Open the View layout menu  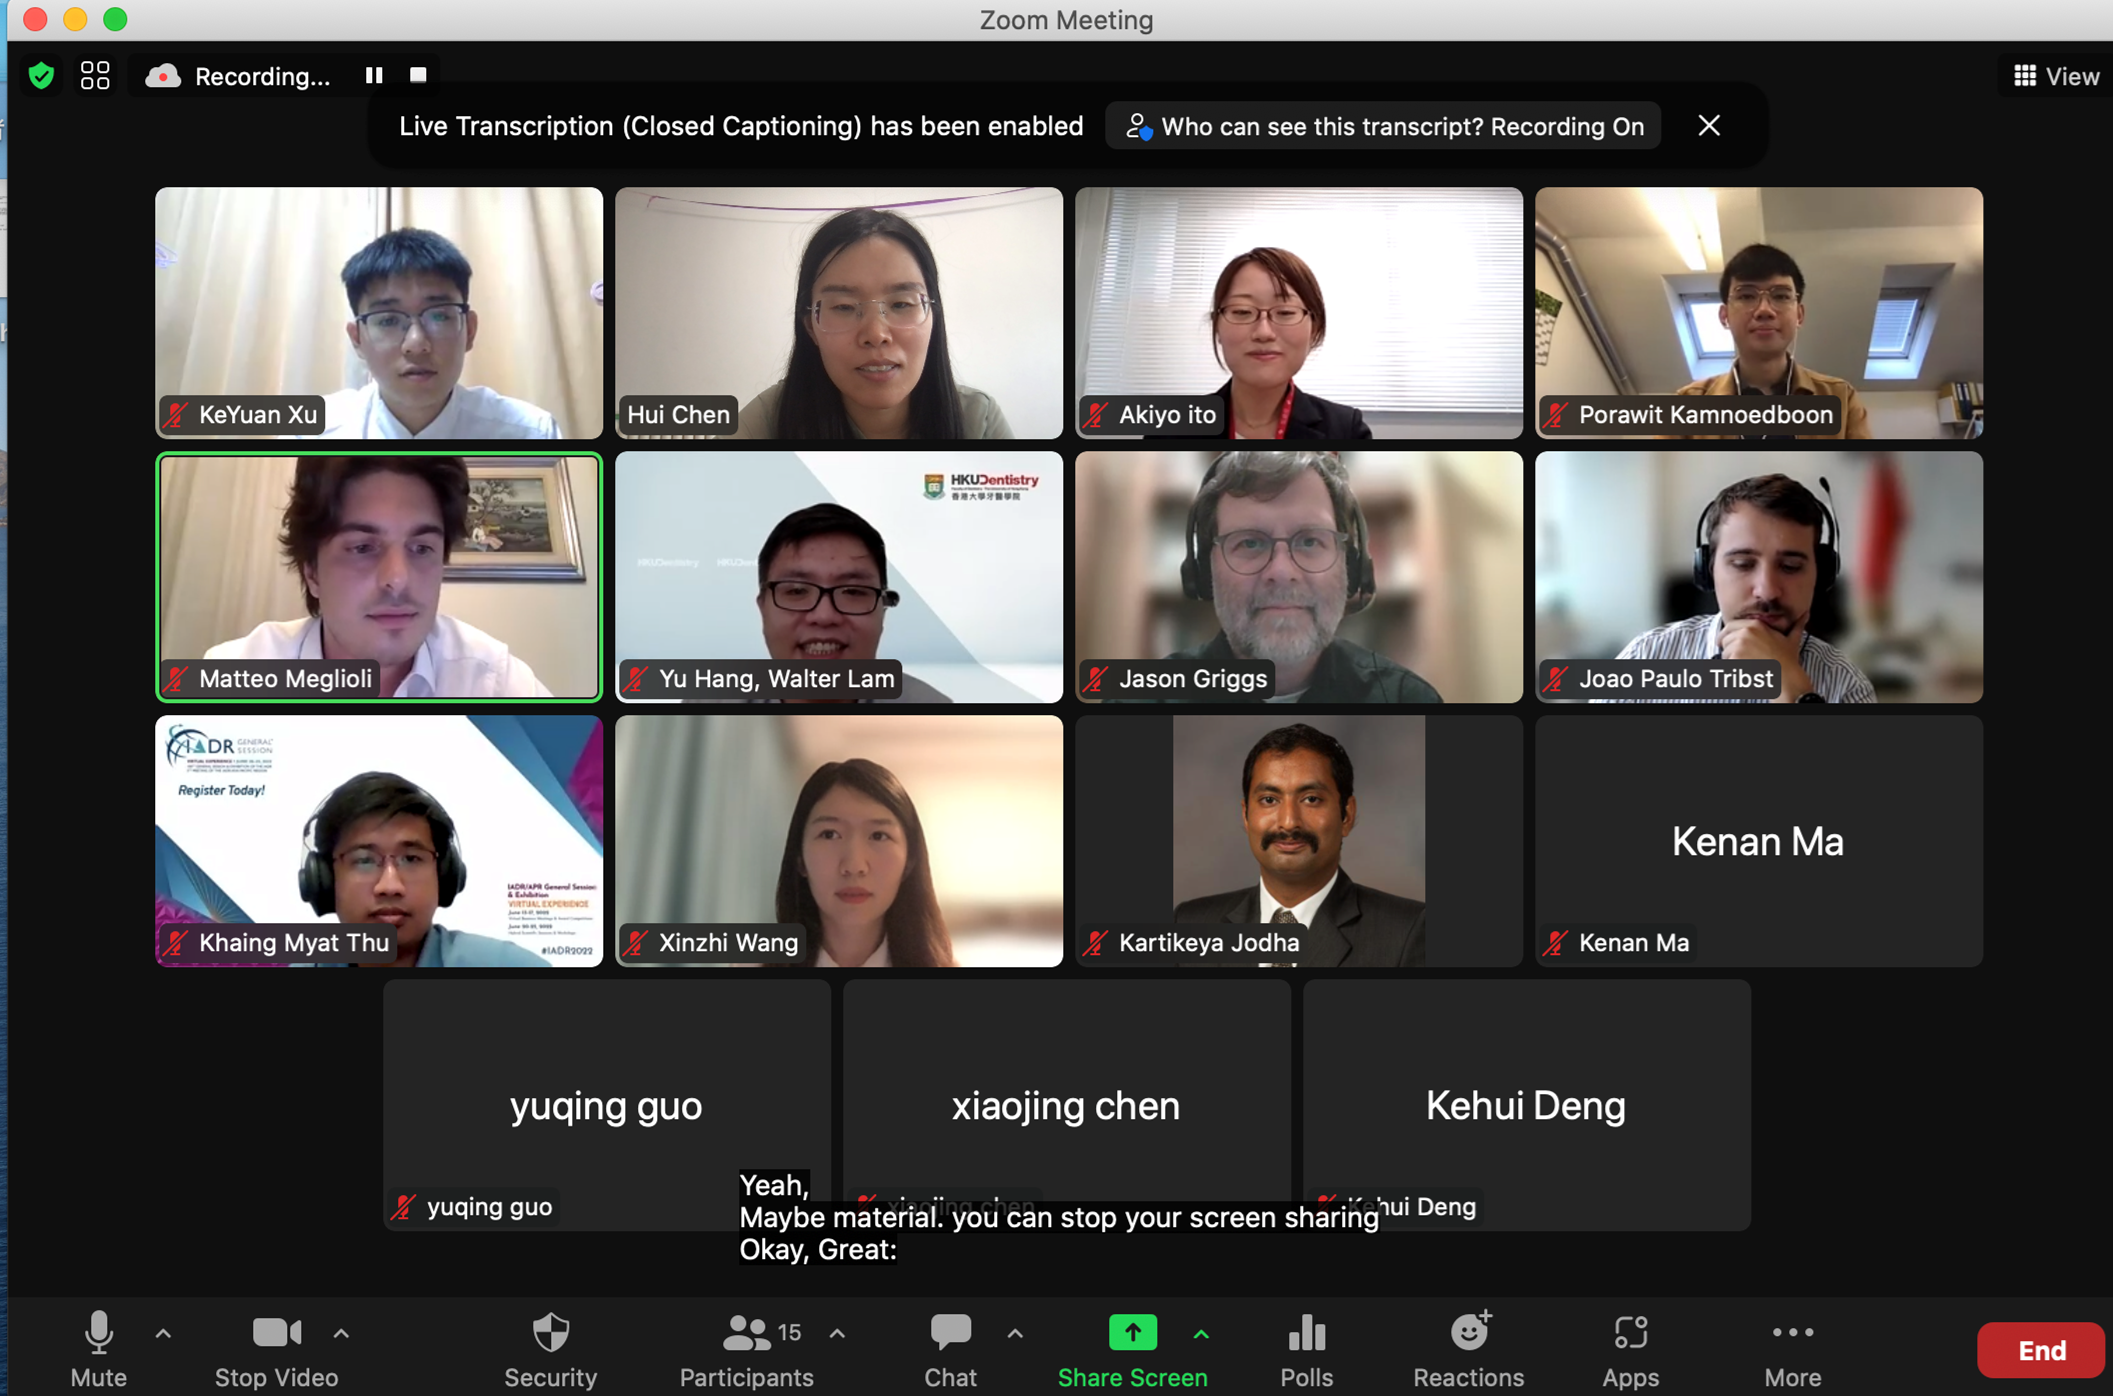2055,76
